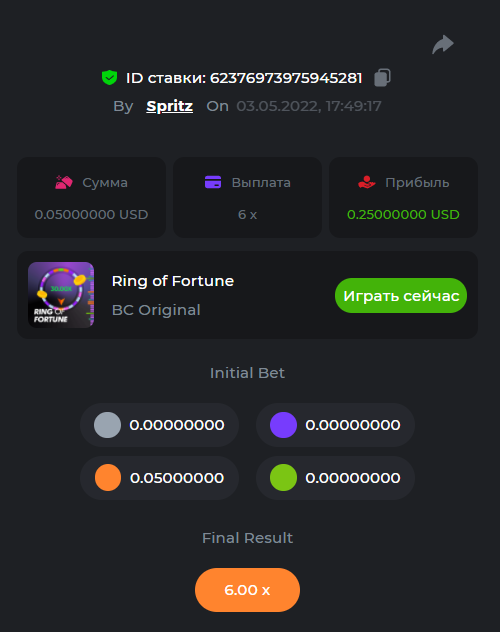500x632 pixels.
Task: Click the purple Выплата card icon
Action: (213, 182)
